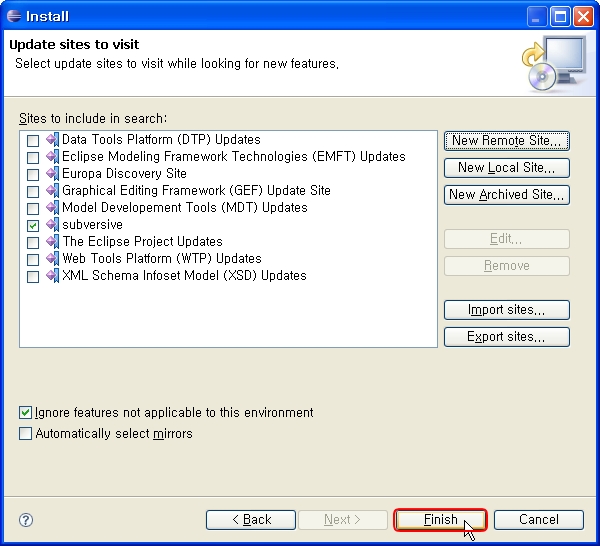Viewport: 600px width, 546px height.
Task: Click the site icon beside XML Schema Infoset Model
Action: (x=52, y=276)
